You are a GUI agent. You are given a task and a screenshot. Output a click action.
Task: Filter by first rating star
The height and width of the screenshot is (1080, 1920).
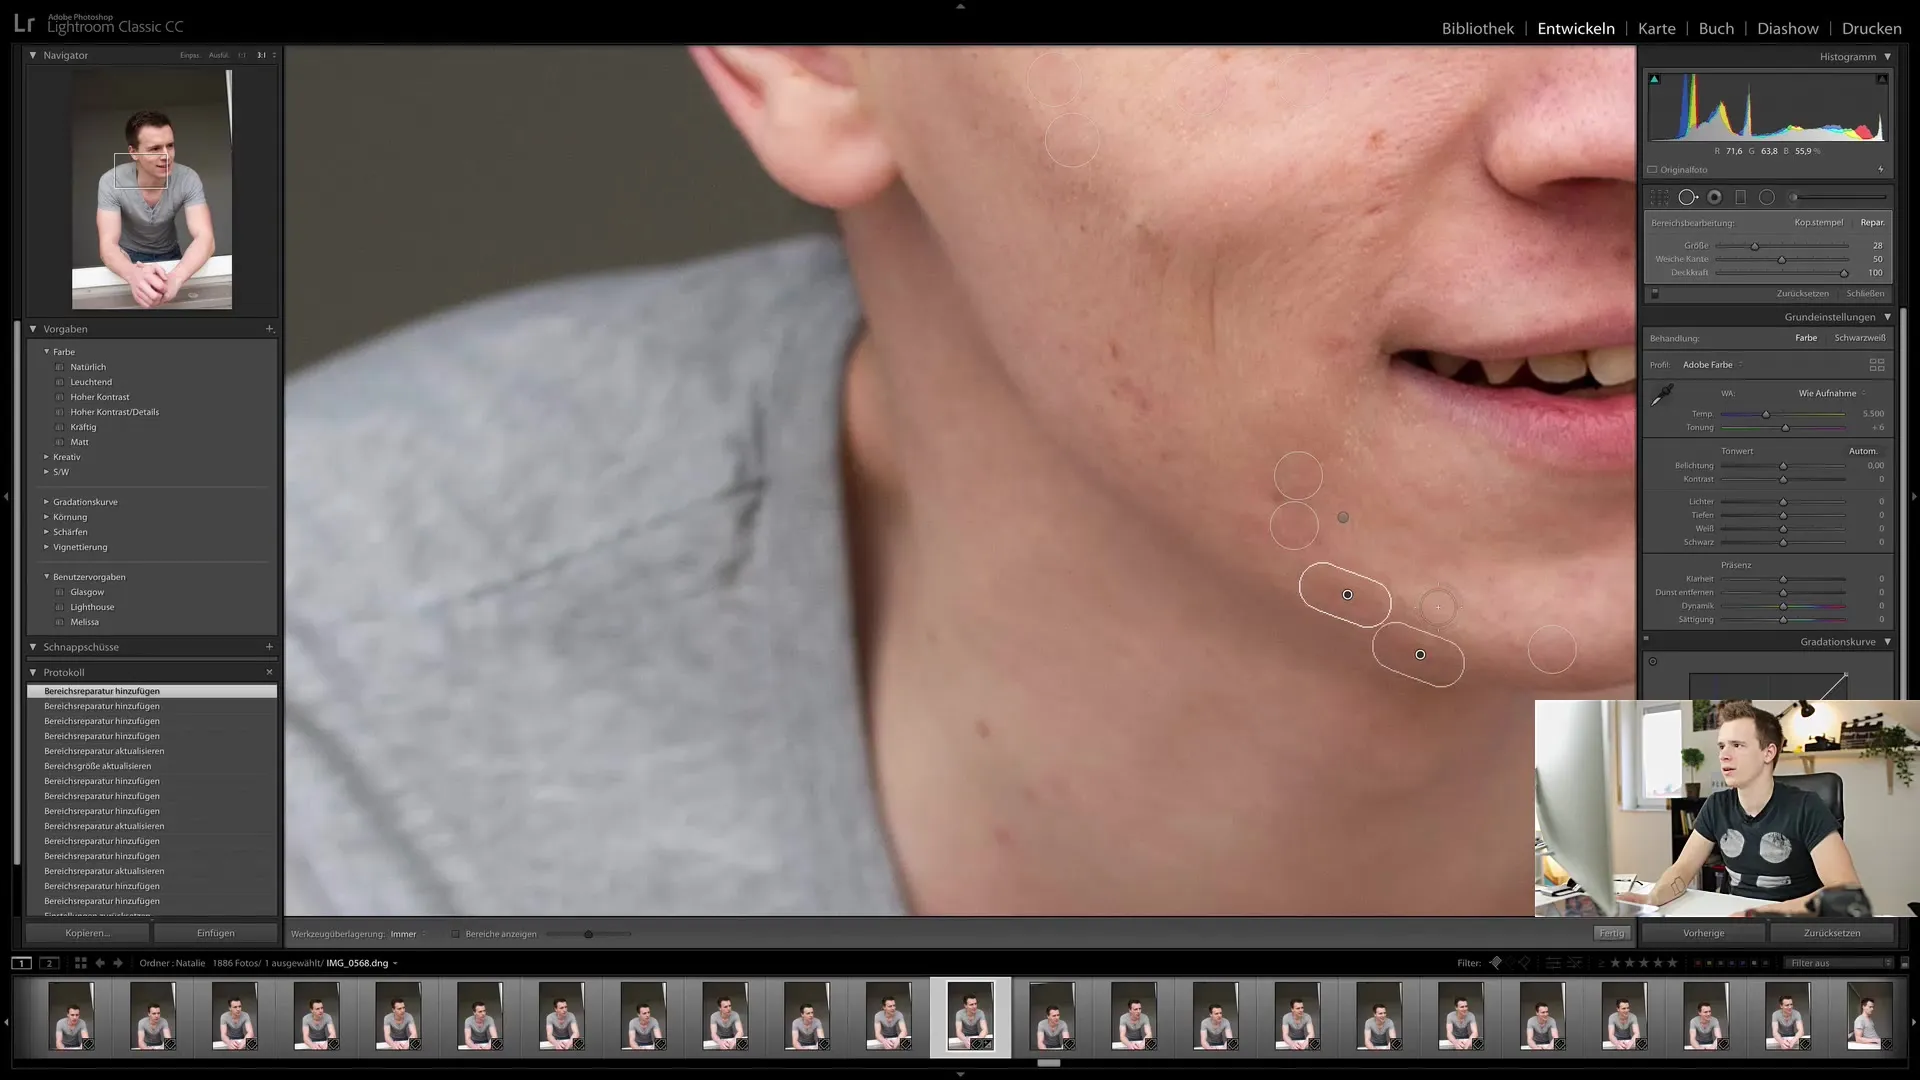click(x=1615, y=963)
